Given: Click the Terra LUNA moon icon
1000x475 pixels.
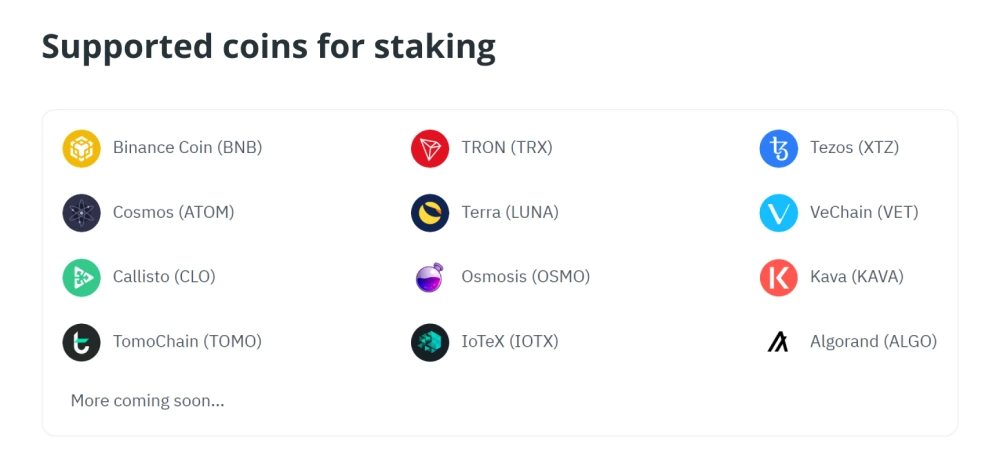Looking at the screenshot, I should [x=430, y=213].
